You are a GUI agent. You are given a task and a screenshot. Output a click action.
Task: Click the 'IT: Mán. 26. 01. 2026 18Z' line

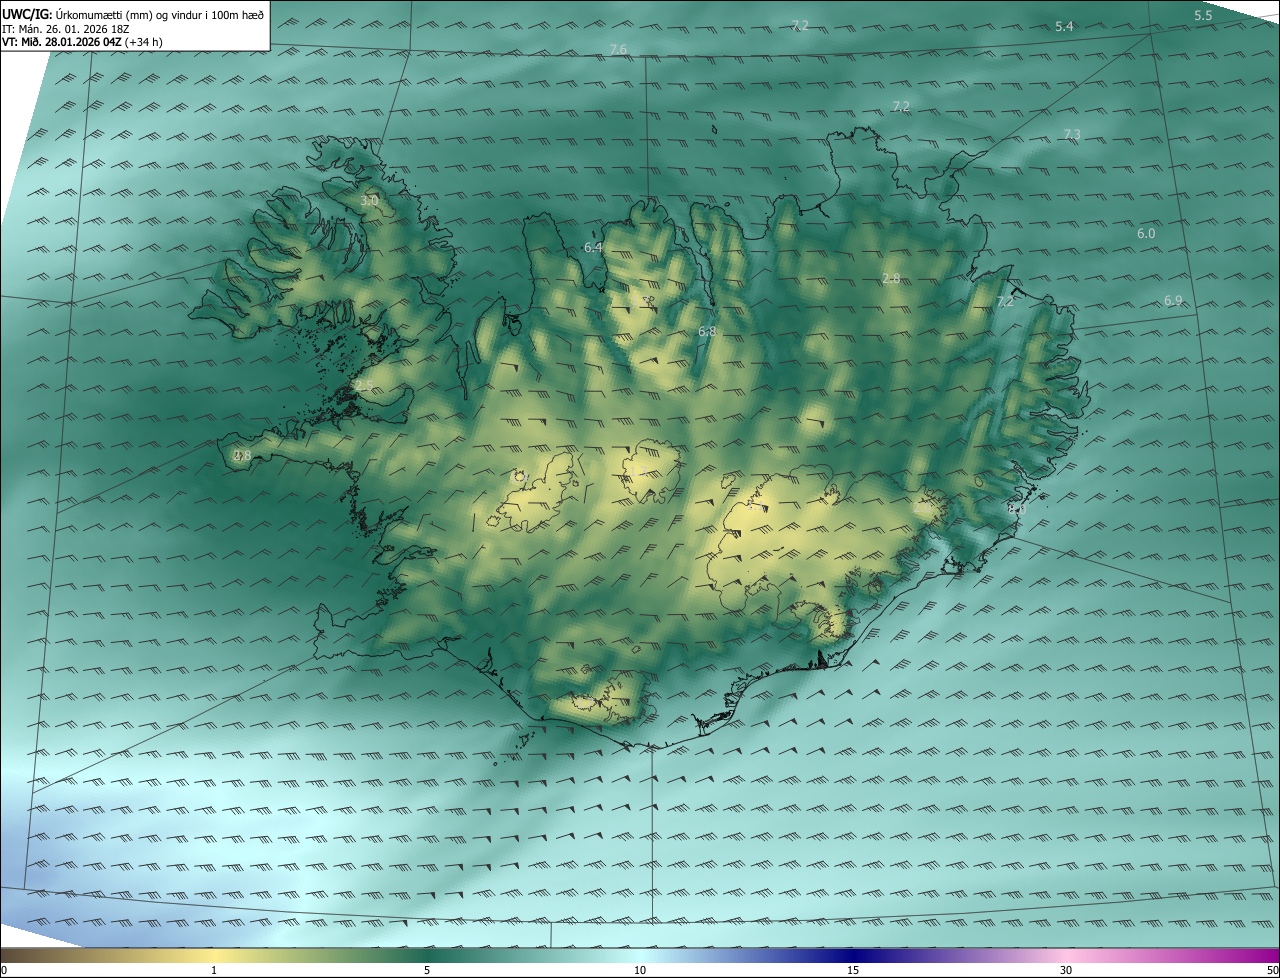[x=68, y=28]
